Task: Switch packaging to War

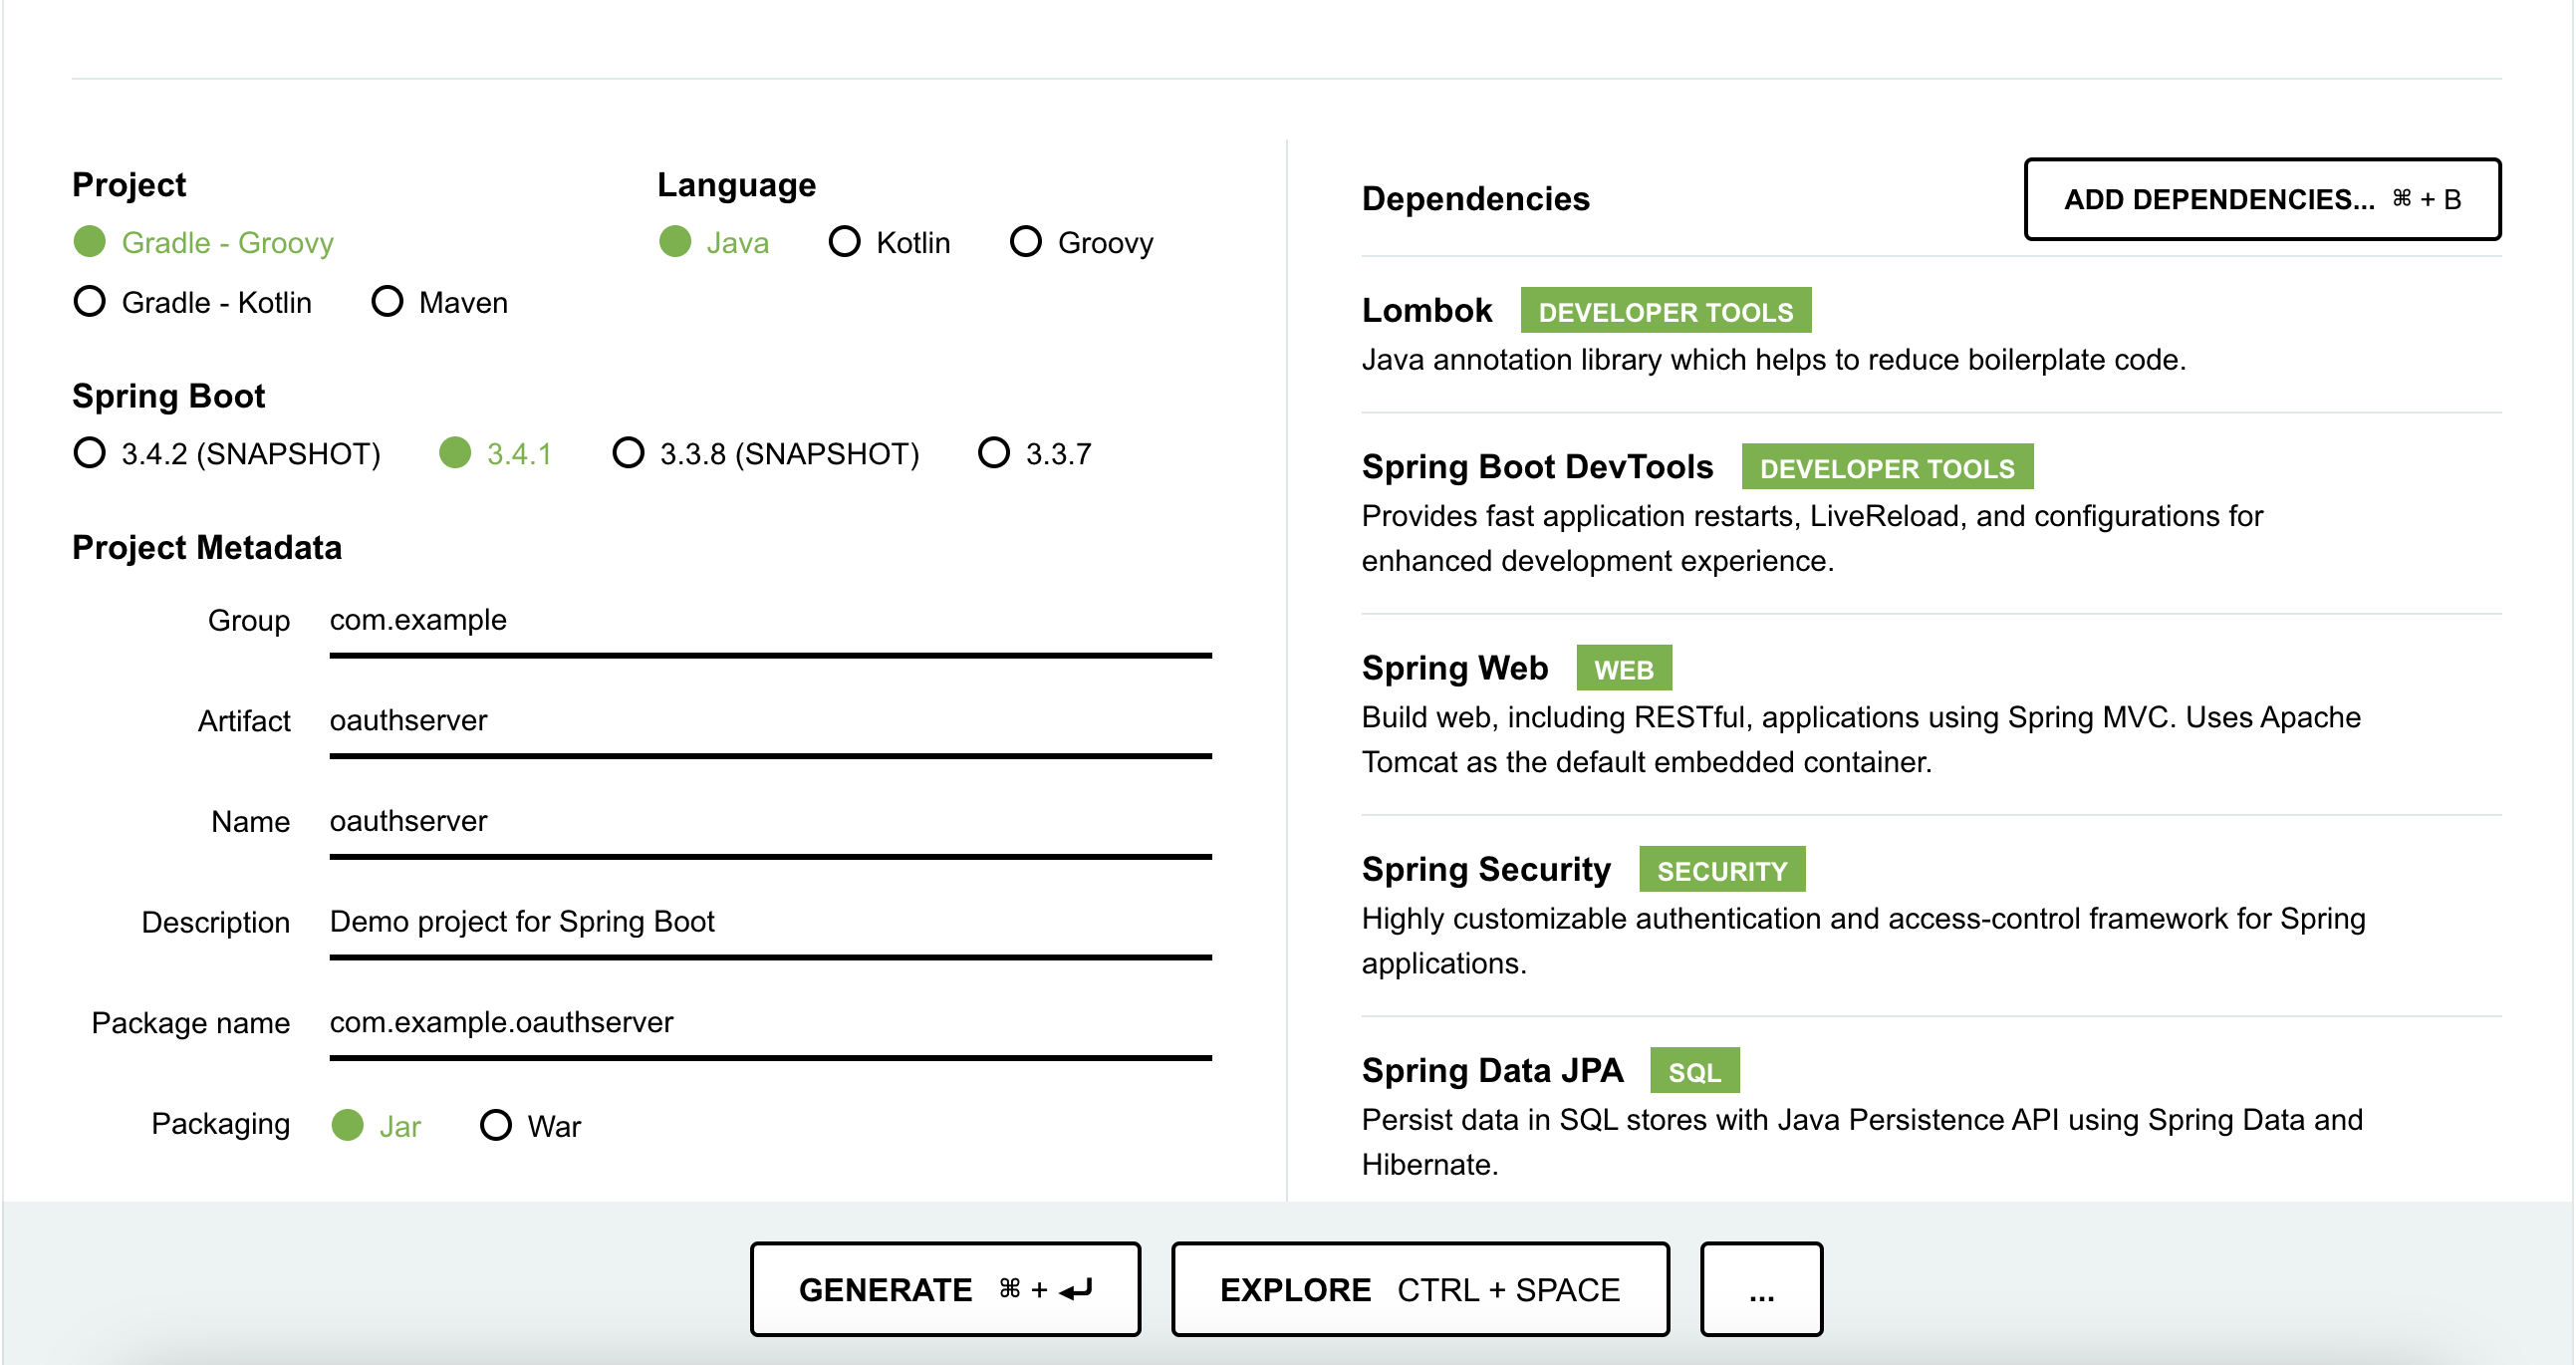Action: point(496,1126)
